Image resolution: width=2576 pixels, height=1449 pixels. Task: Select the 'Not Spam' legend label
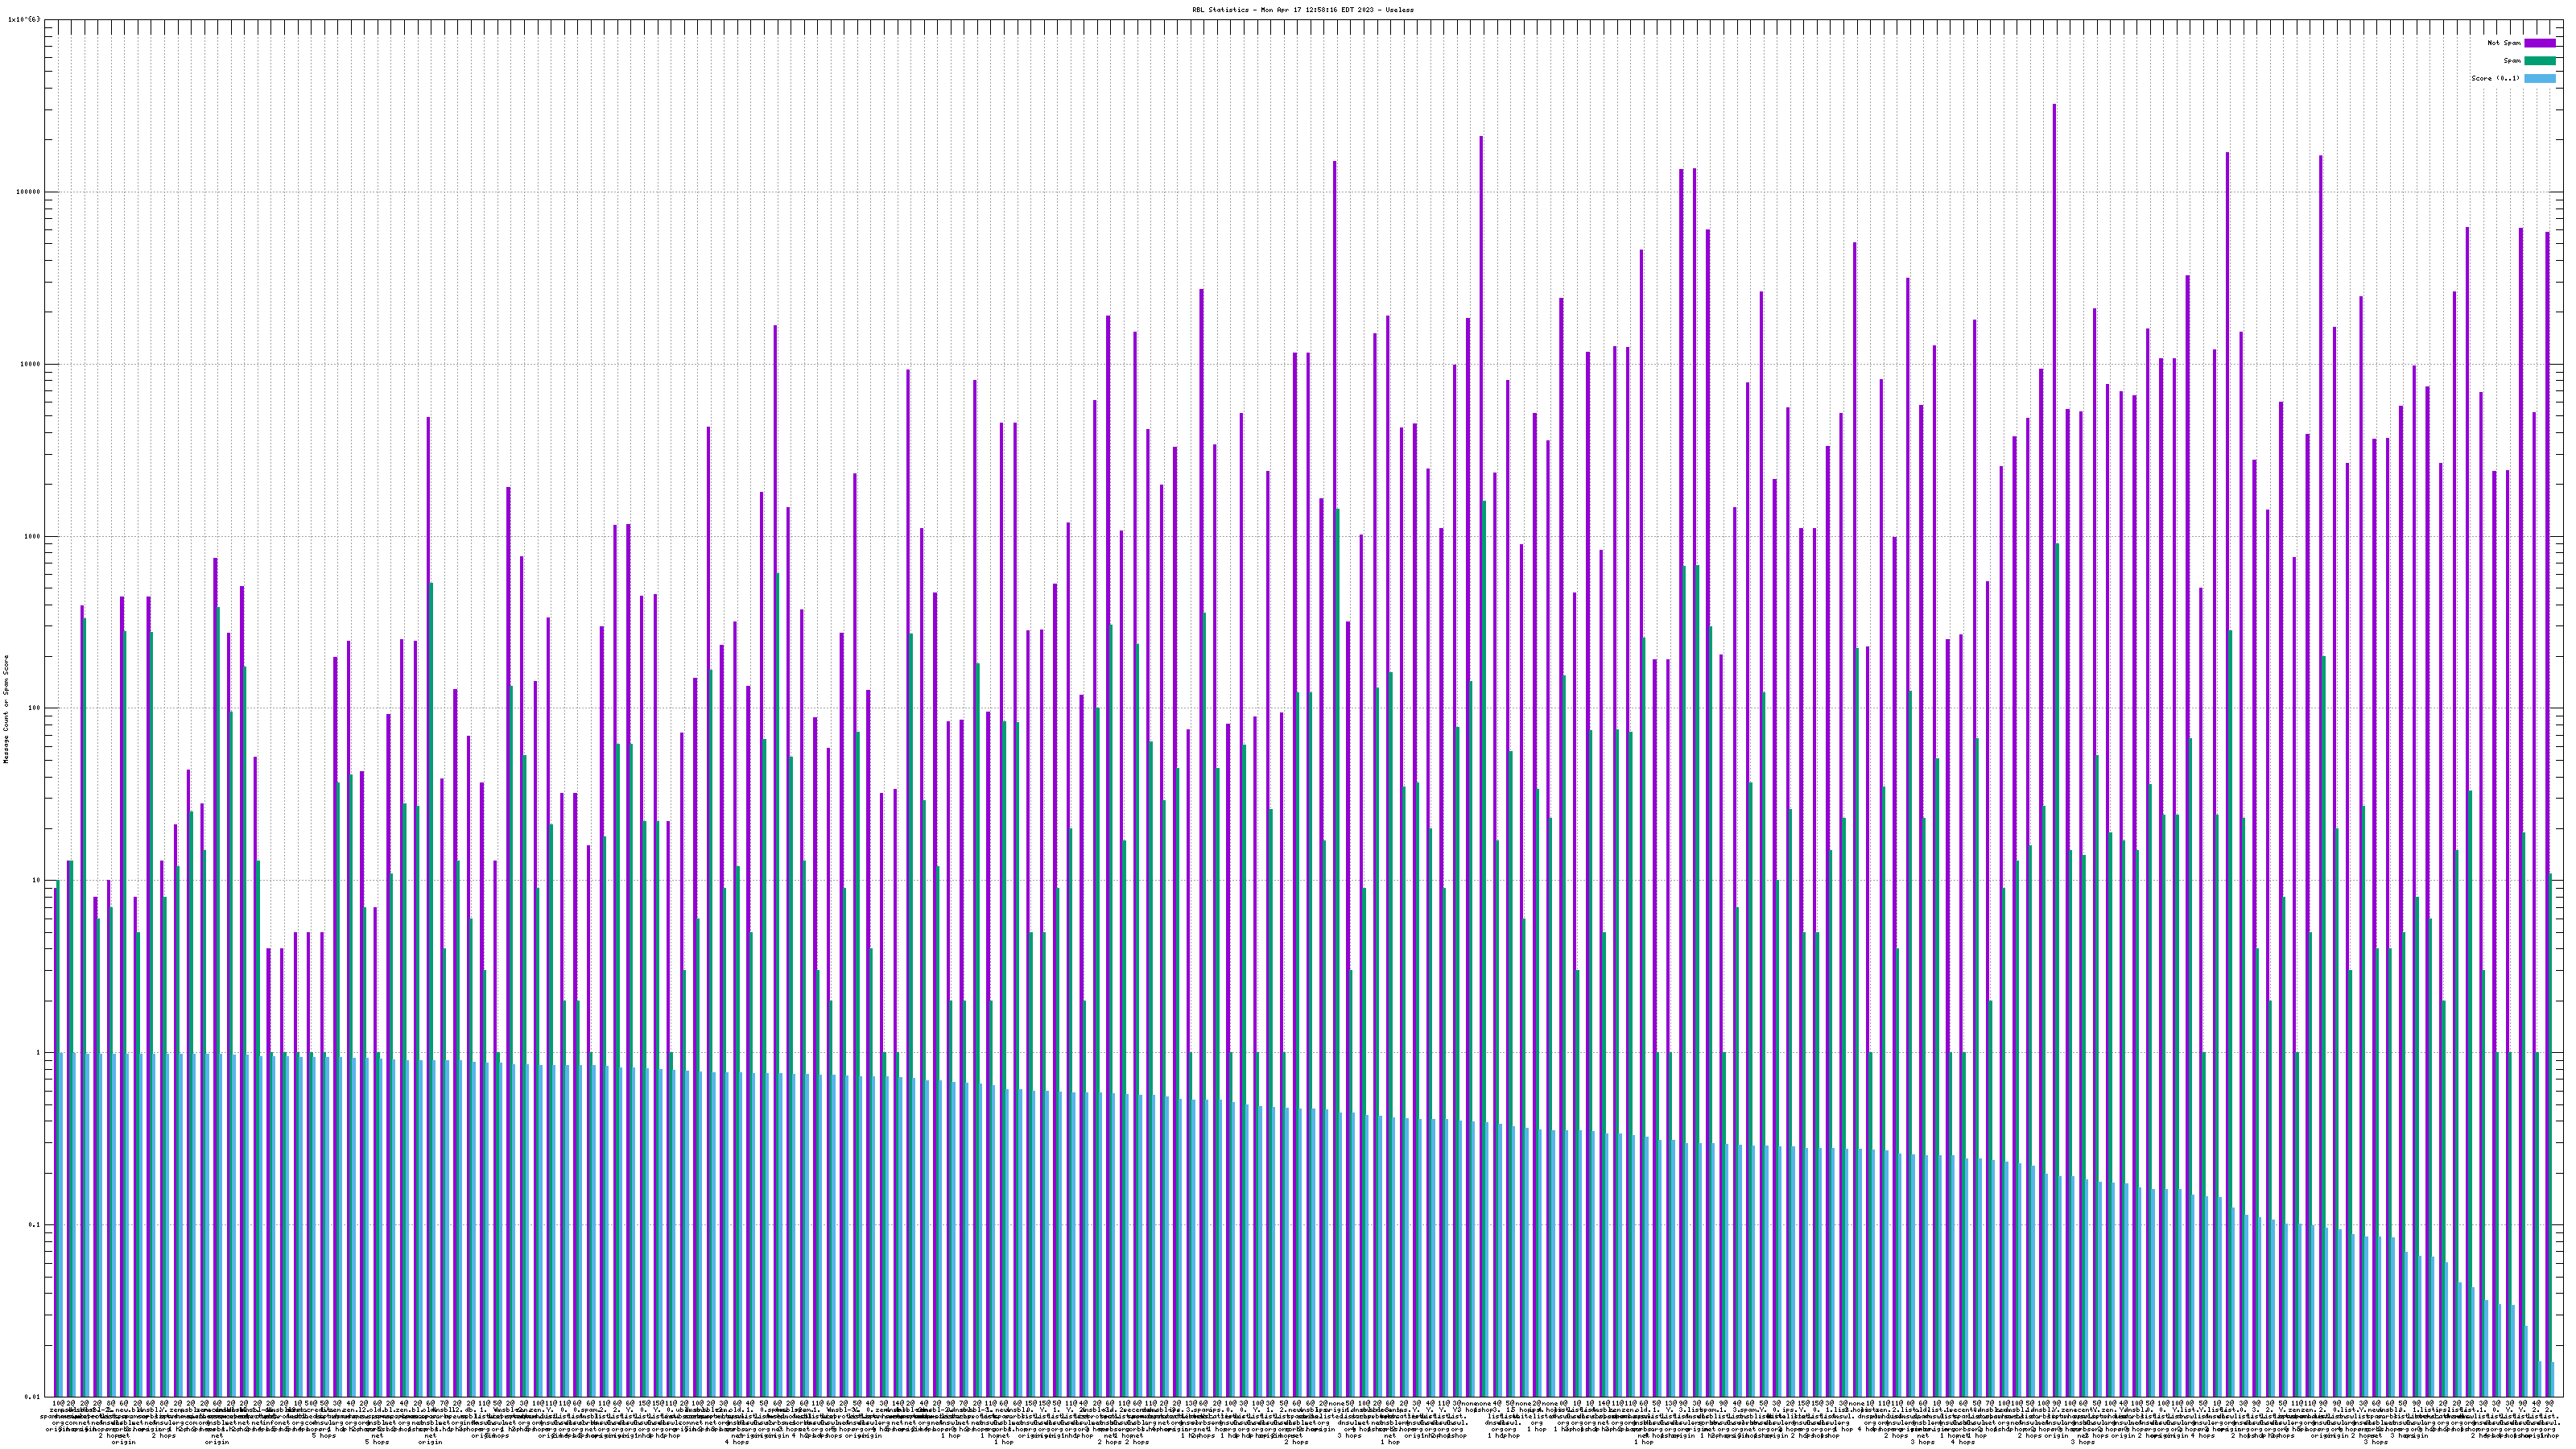point(2504,43)
